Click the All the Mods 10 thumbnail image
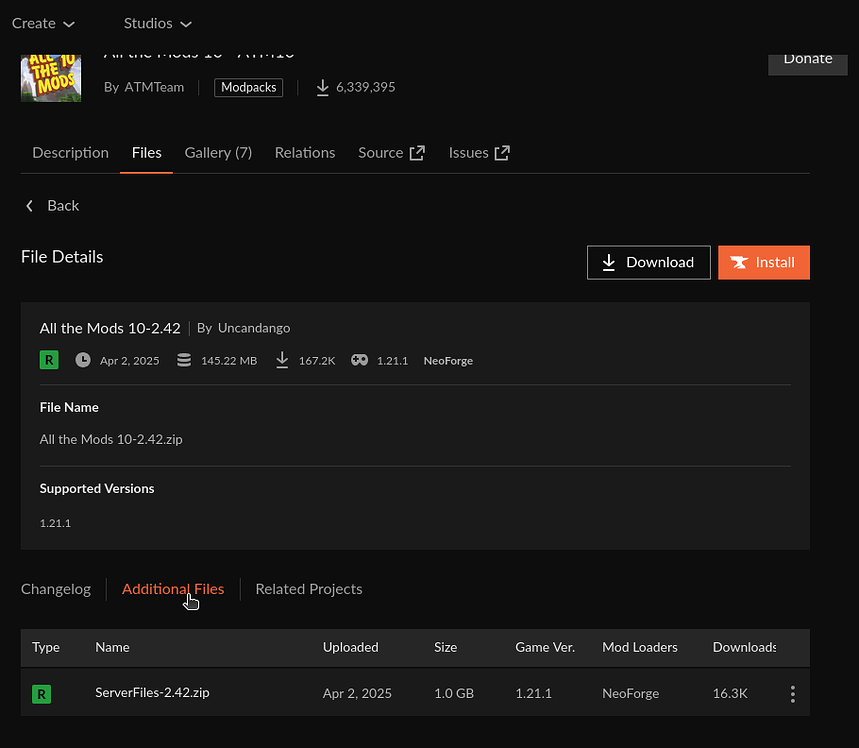 point(50,78)
